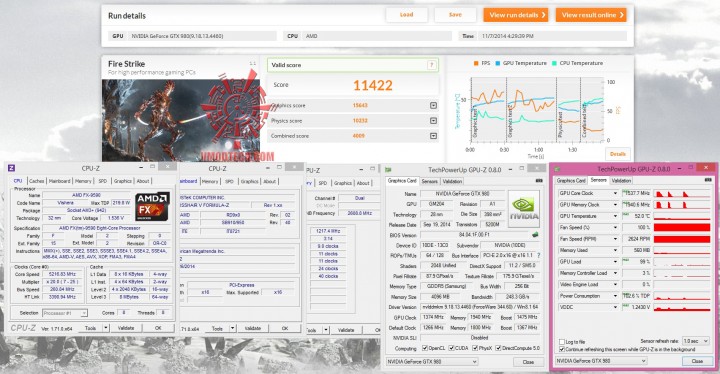Toggle the CUDA checkbox
Viewport: 720px width, 374px height.
[x=451, y=348]
